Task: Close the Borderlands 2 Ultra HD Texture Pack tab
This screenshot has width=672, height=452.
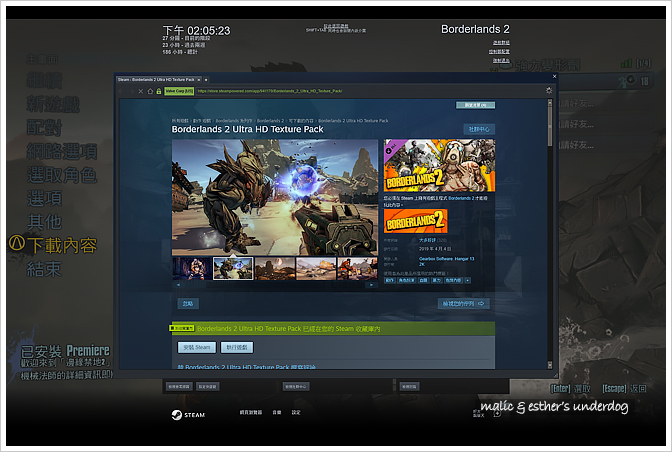Action: coord(199,80)
